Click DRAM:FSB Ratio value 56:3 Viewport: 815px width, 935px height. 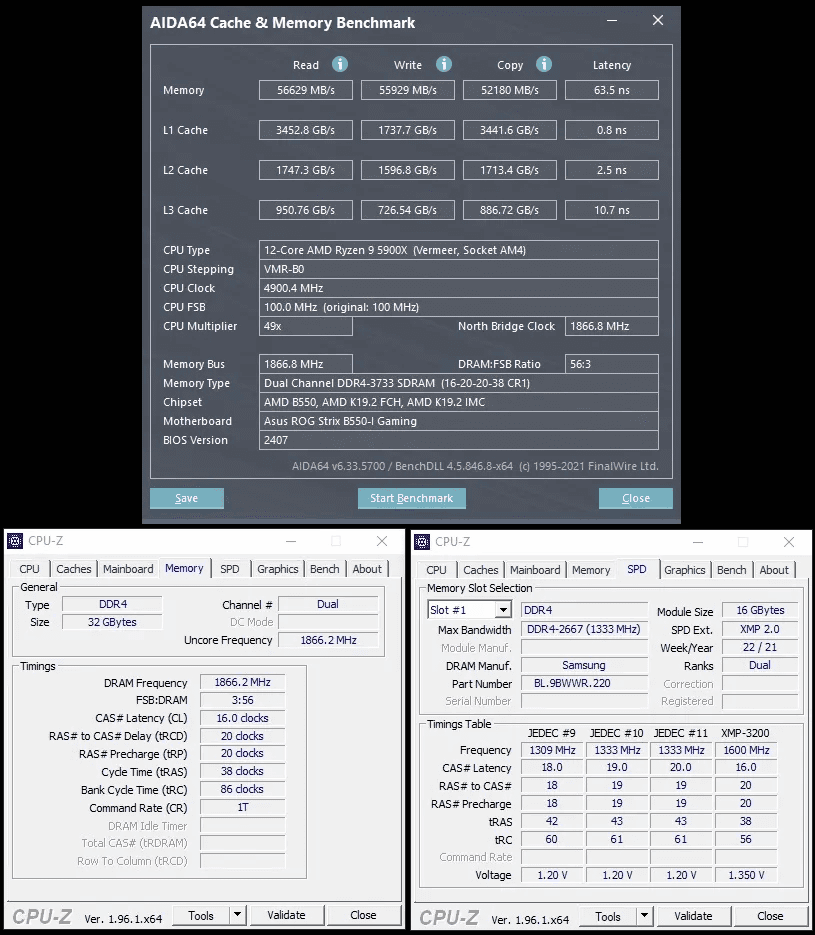click(x=612, y=364)
